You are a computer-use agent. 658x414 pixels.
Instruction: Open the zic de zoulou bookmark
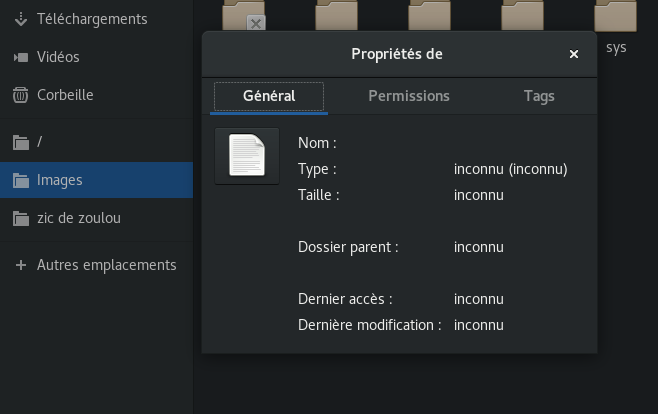click(x=78, y=218)
